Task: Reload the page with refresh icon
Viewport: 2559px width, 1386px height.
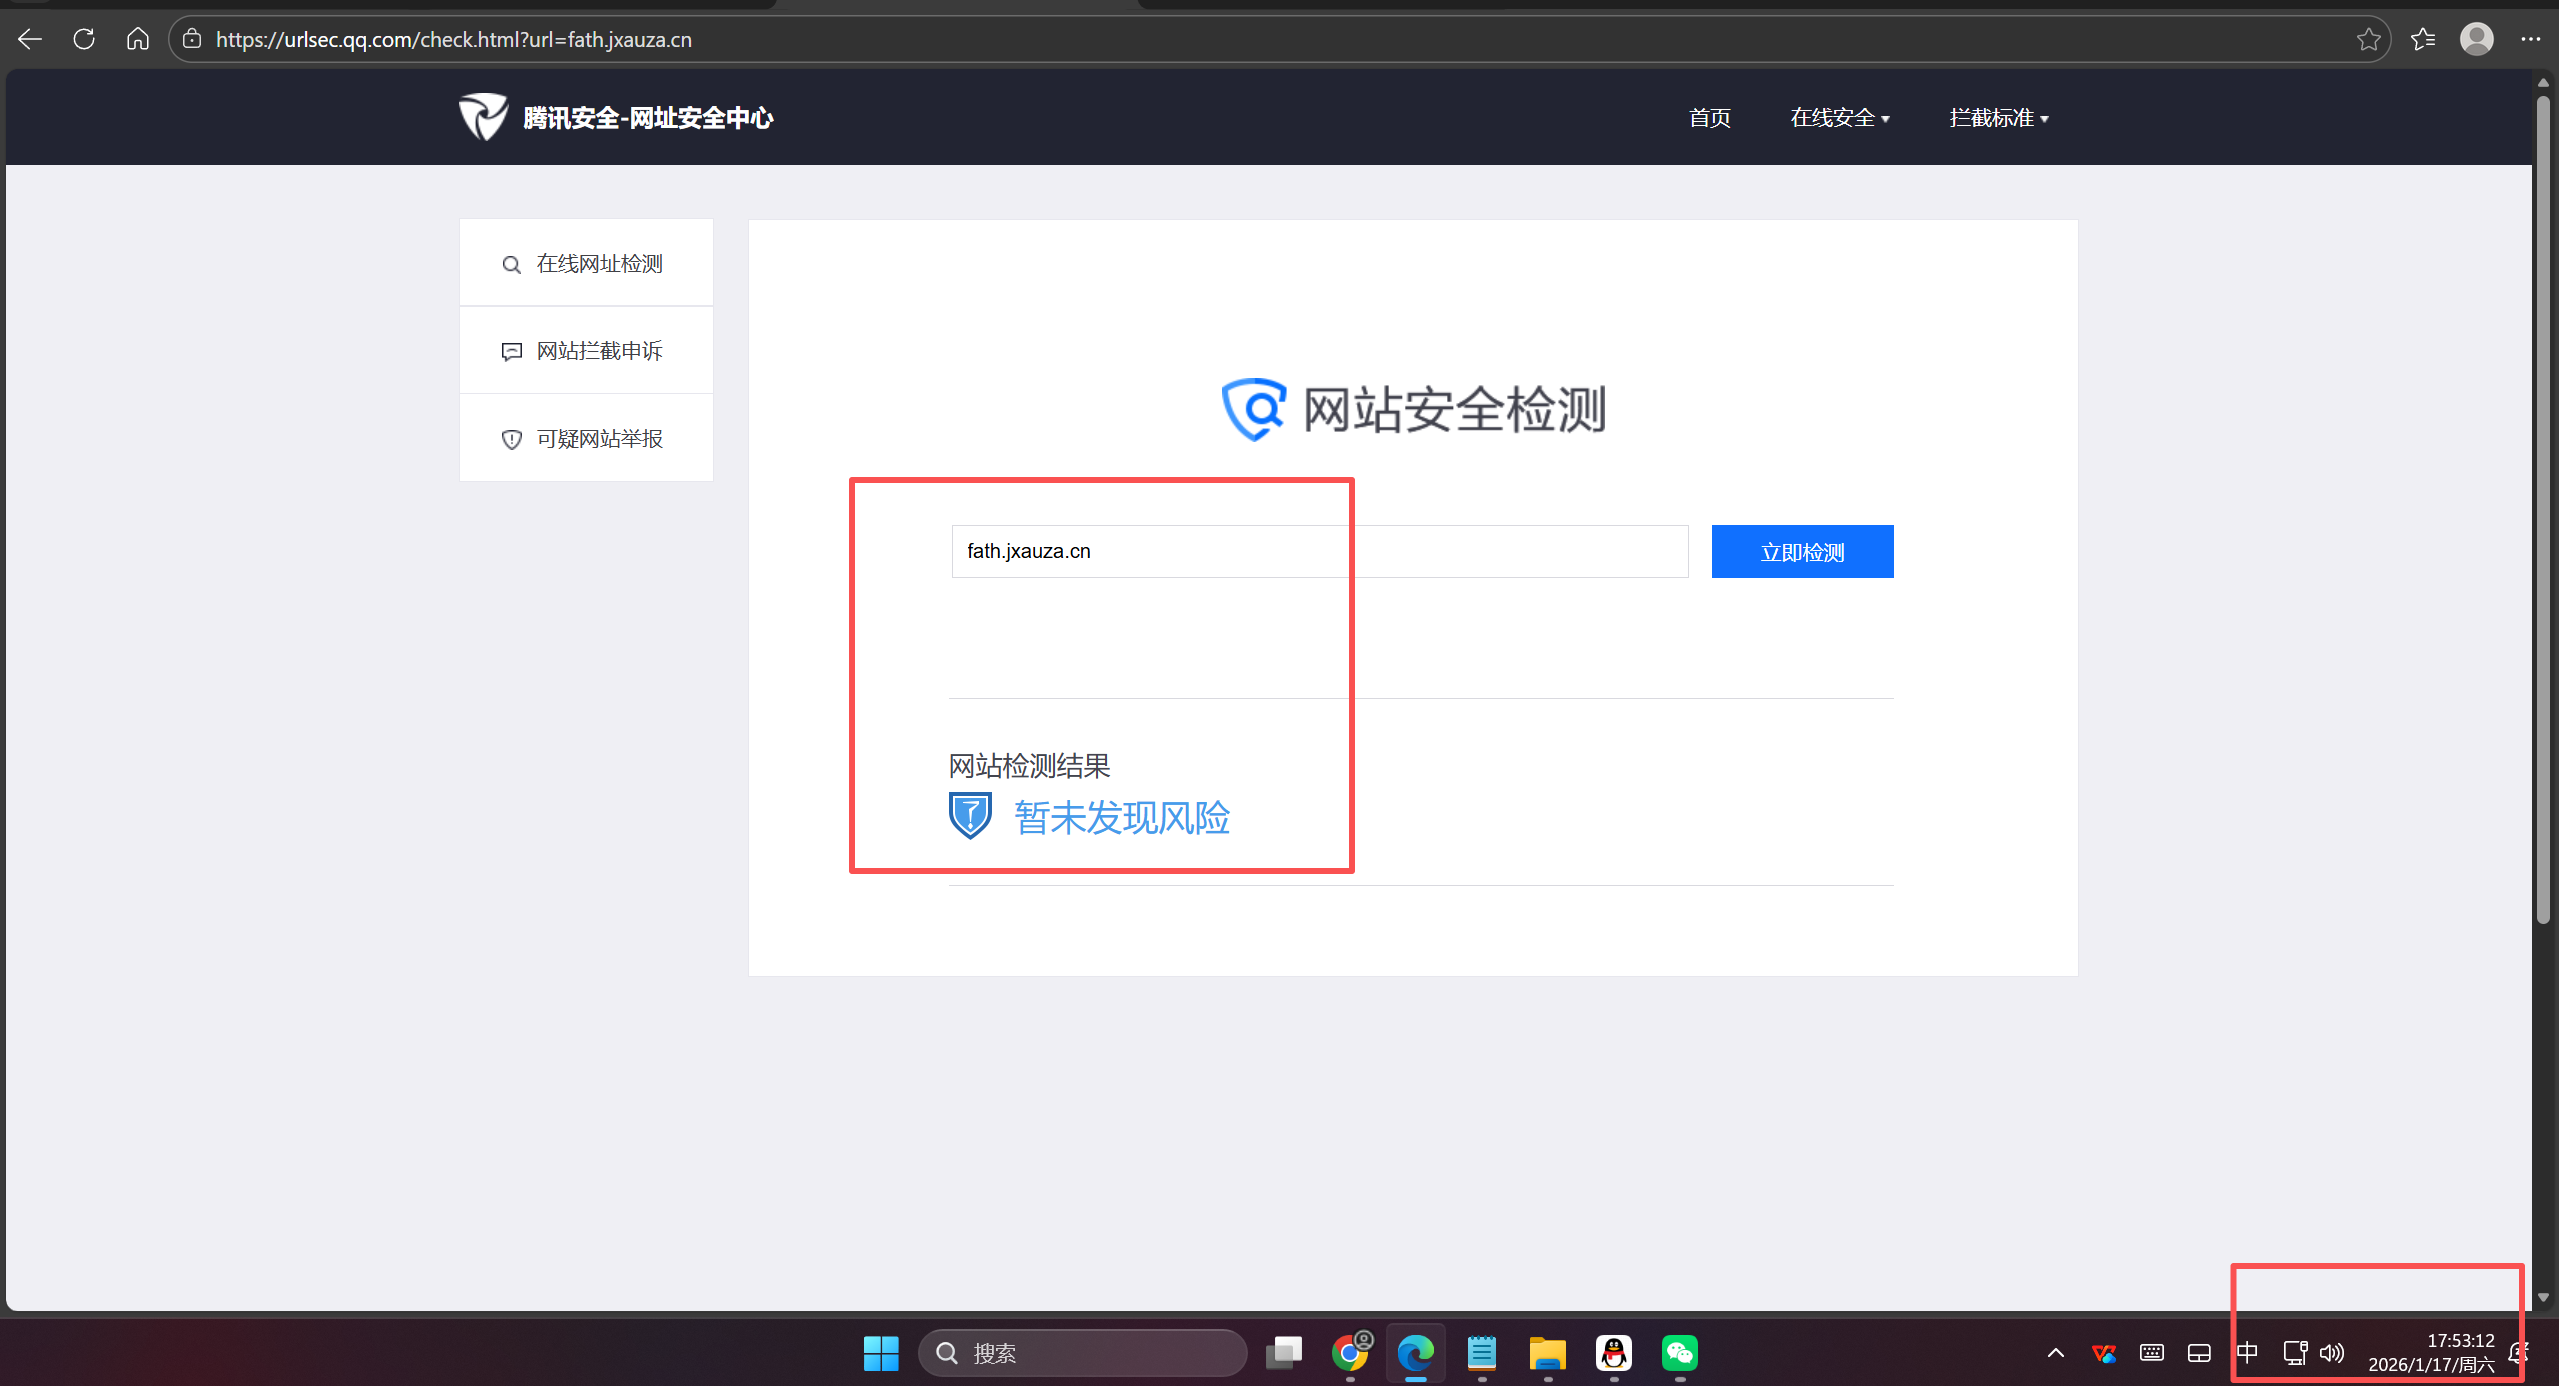Action: [x=84, y=39]
